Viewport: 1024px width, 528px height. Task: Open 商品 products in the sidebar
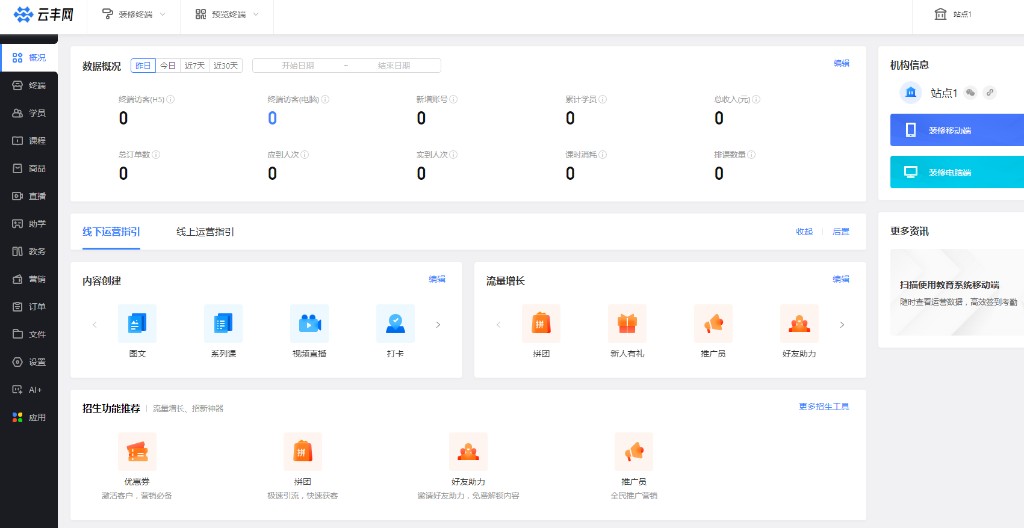tap(29, 169)
